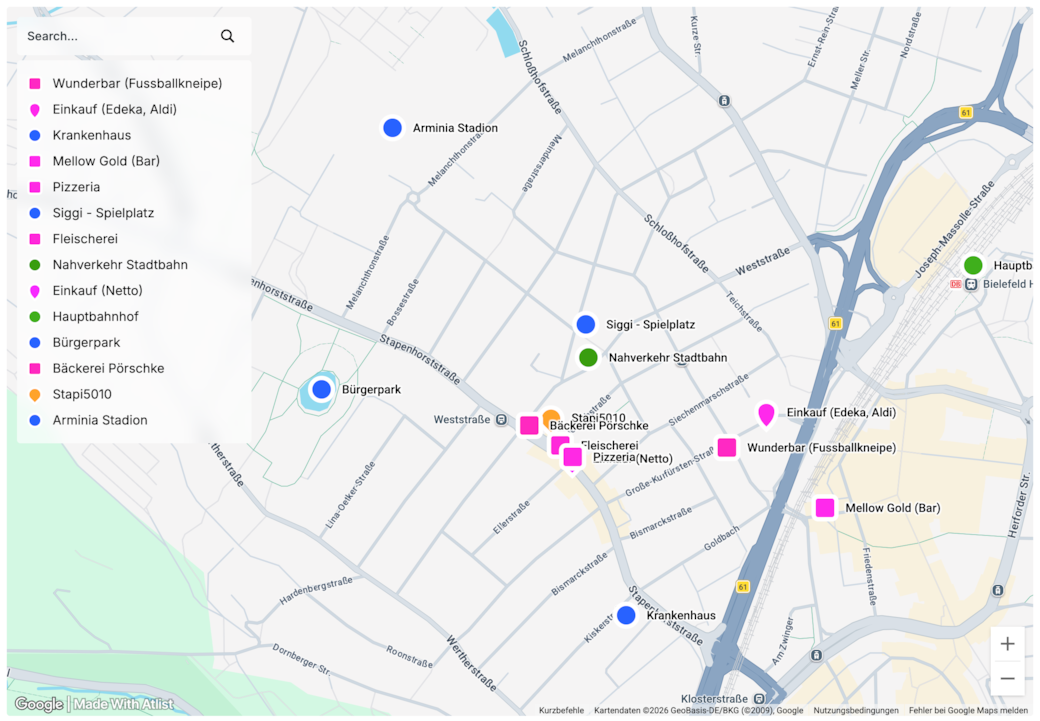Open the Hauptbahnhof green map marker
The width and height of the screenshot is (1040, 721).
[x=973, y=266]
